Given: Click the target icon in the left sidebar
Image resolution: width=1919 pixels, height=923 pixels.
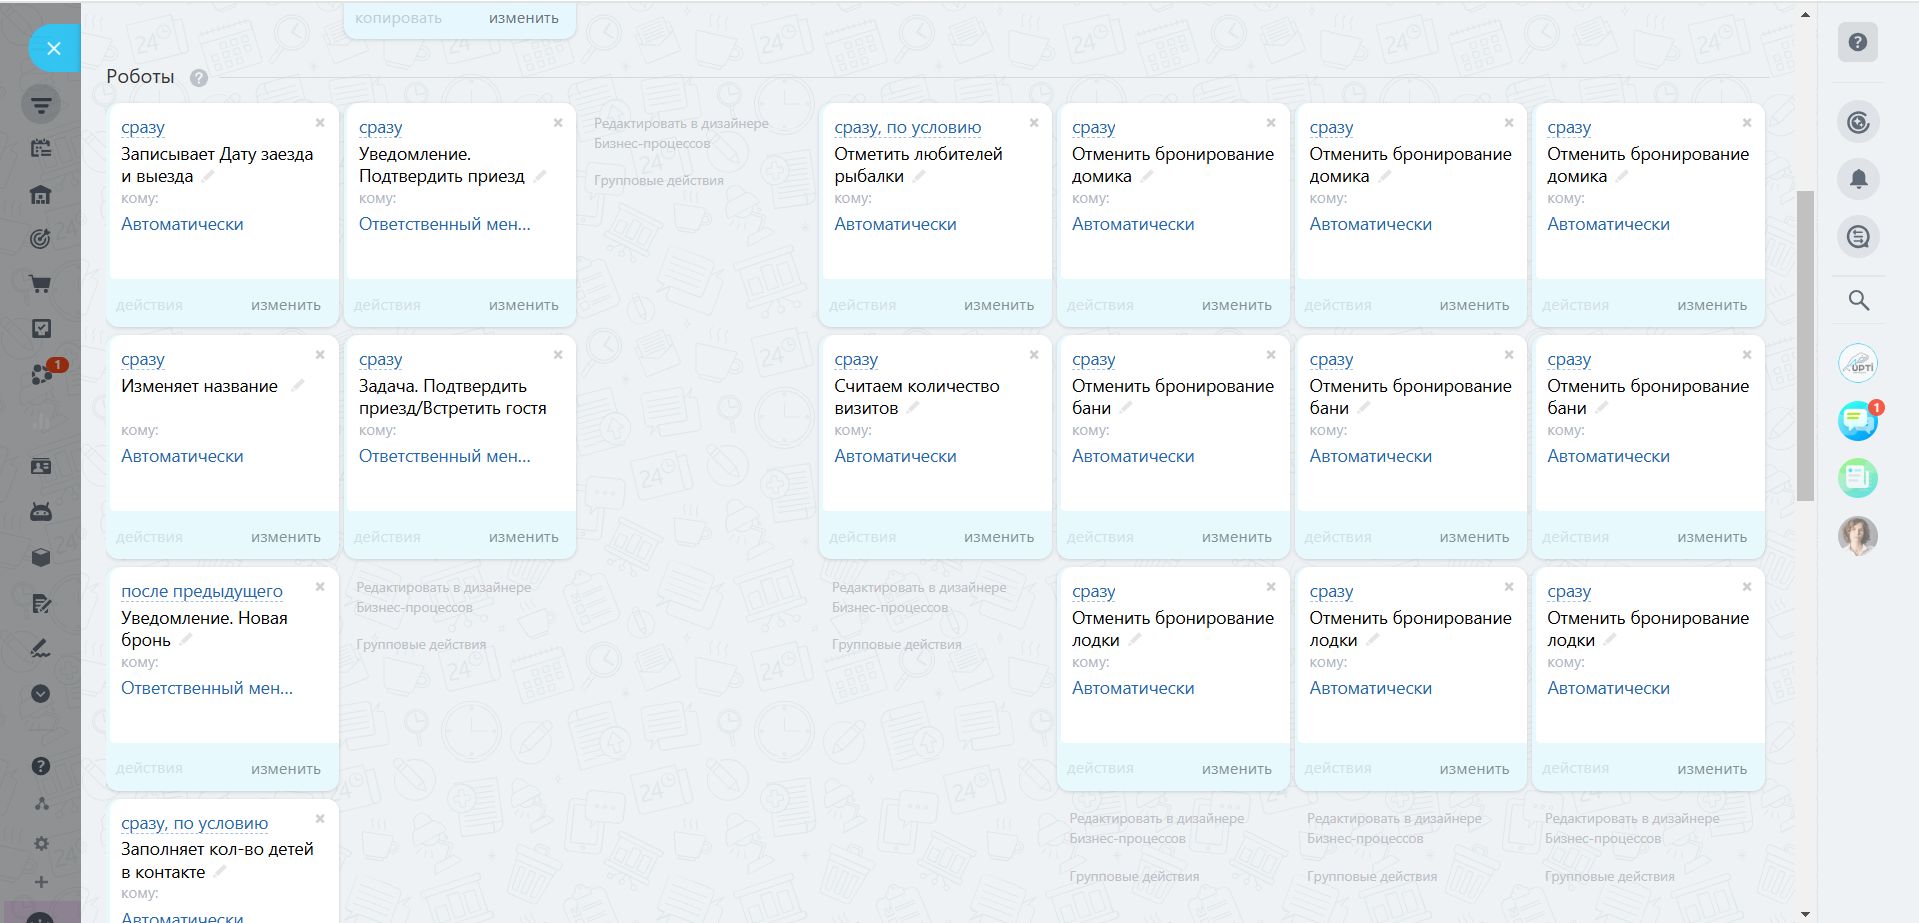Looking at the screenshot, I should pyautogui.click(x=41, y=239).
